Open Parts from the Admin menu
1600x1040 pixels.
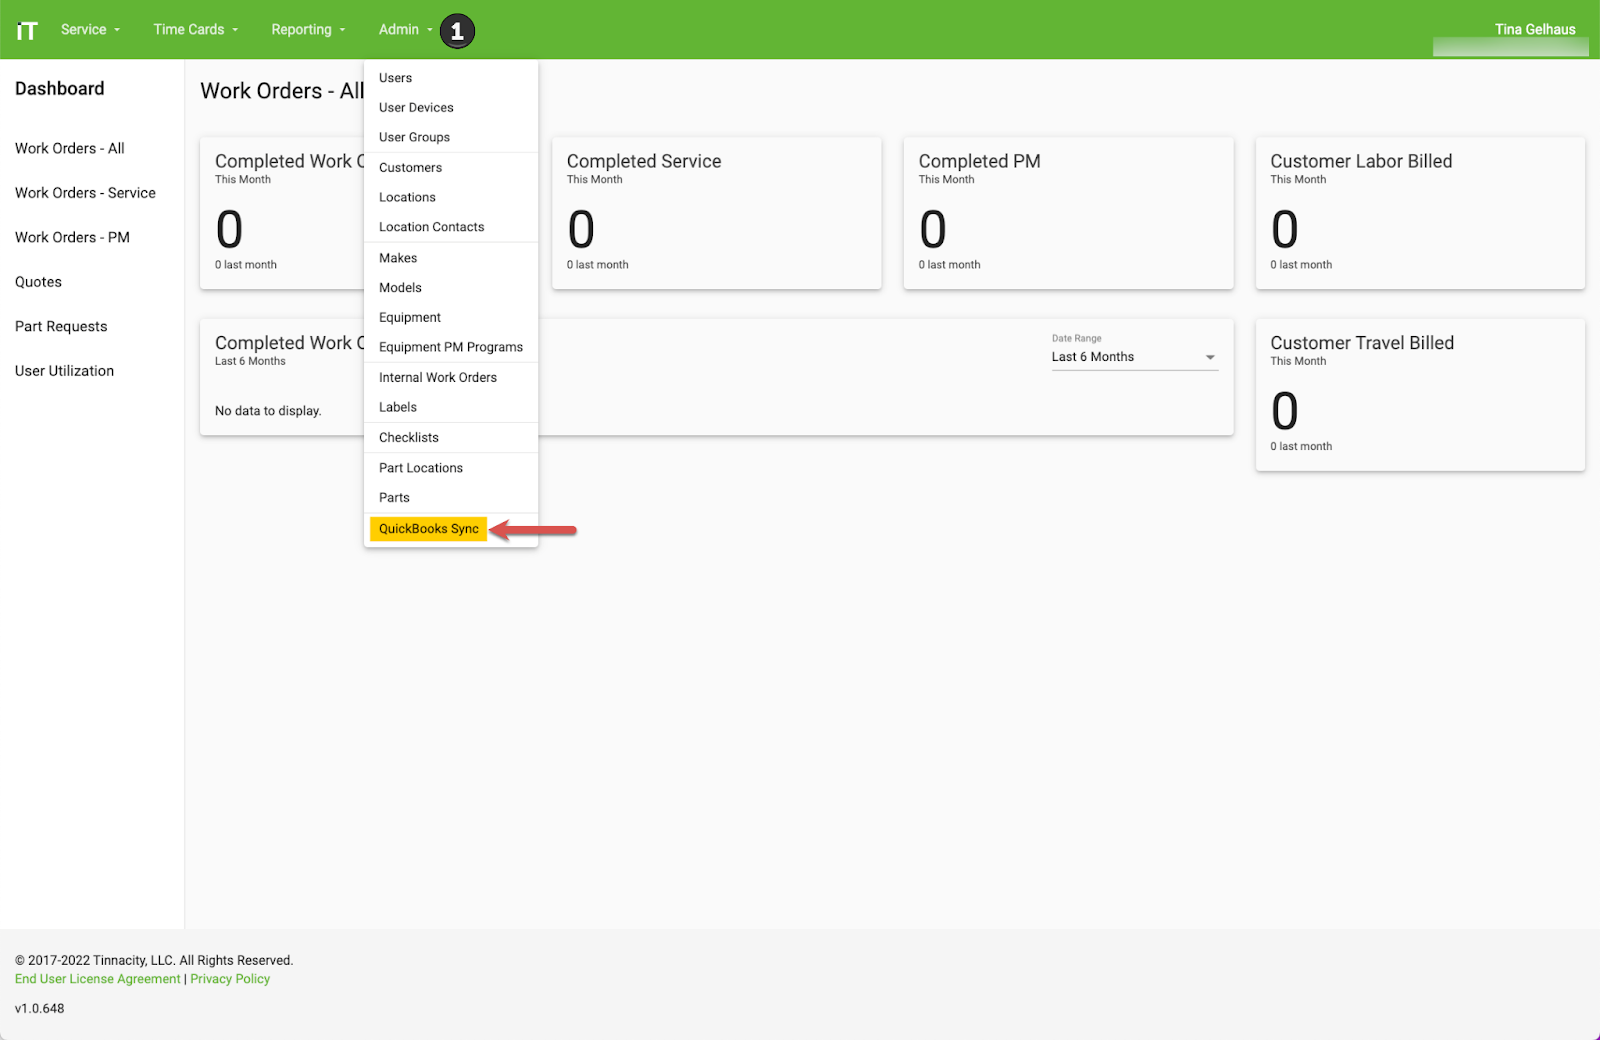(451, 498)
